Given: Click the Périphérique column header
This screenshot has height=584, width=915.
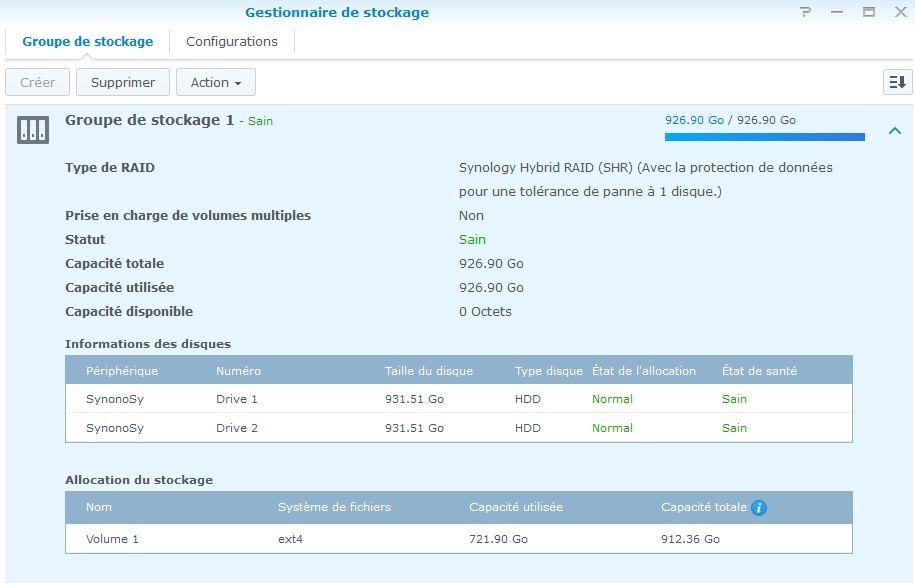Looking at the screenshot, I should 122,371.
